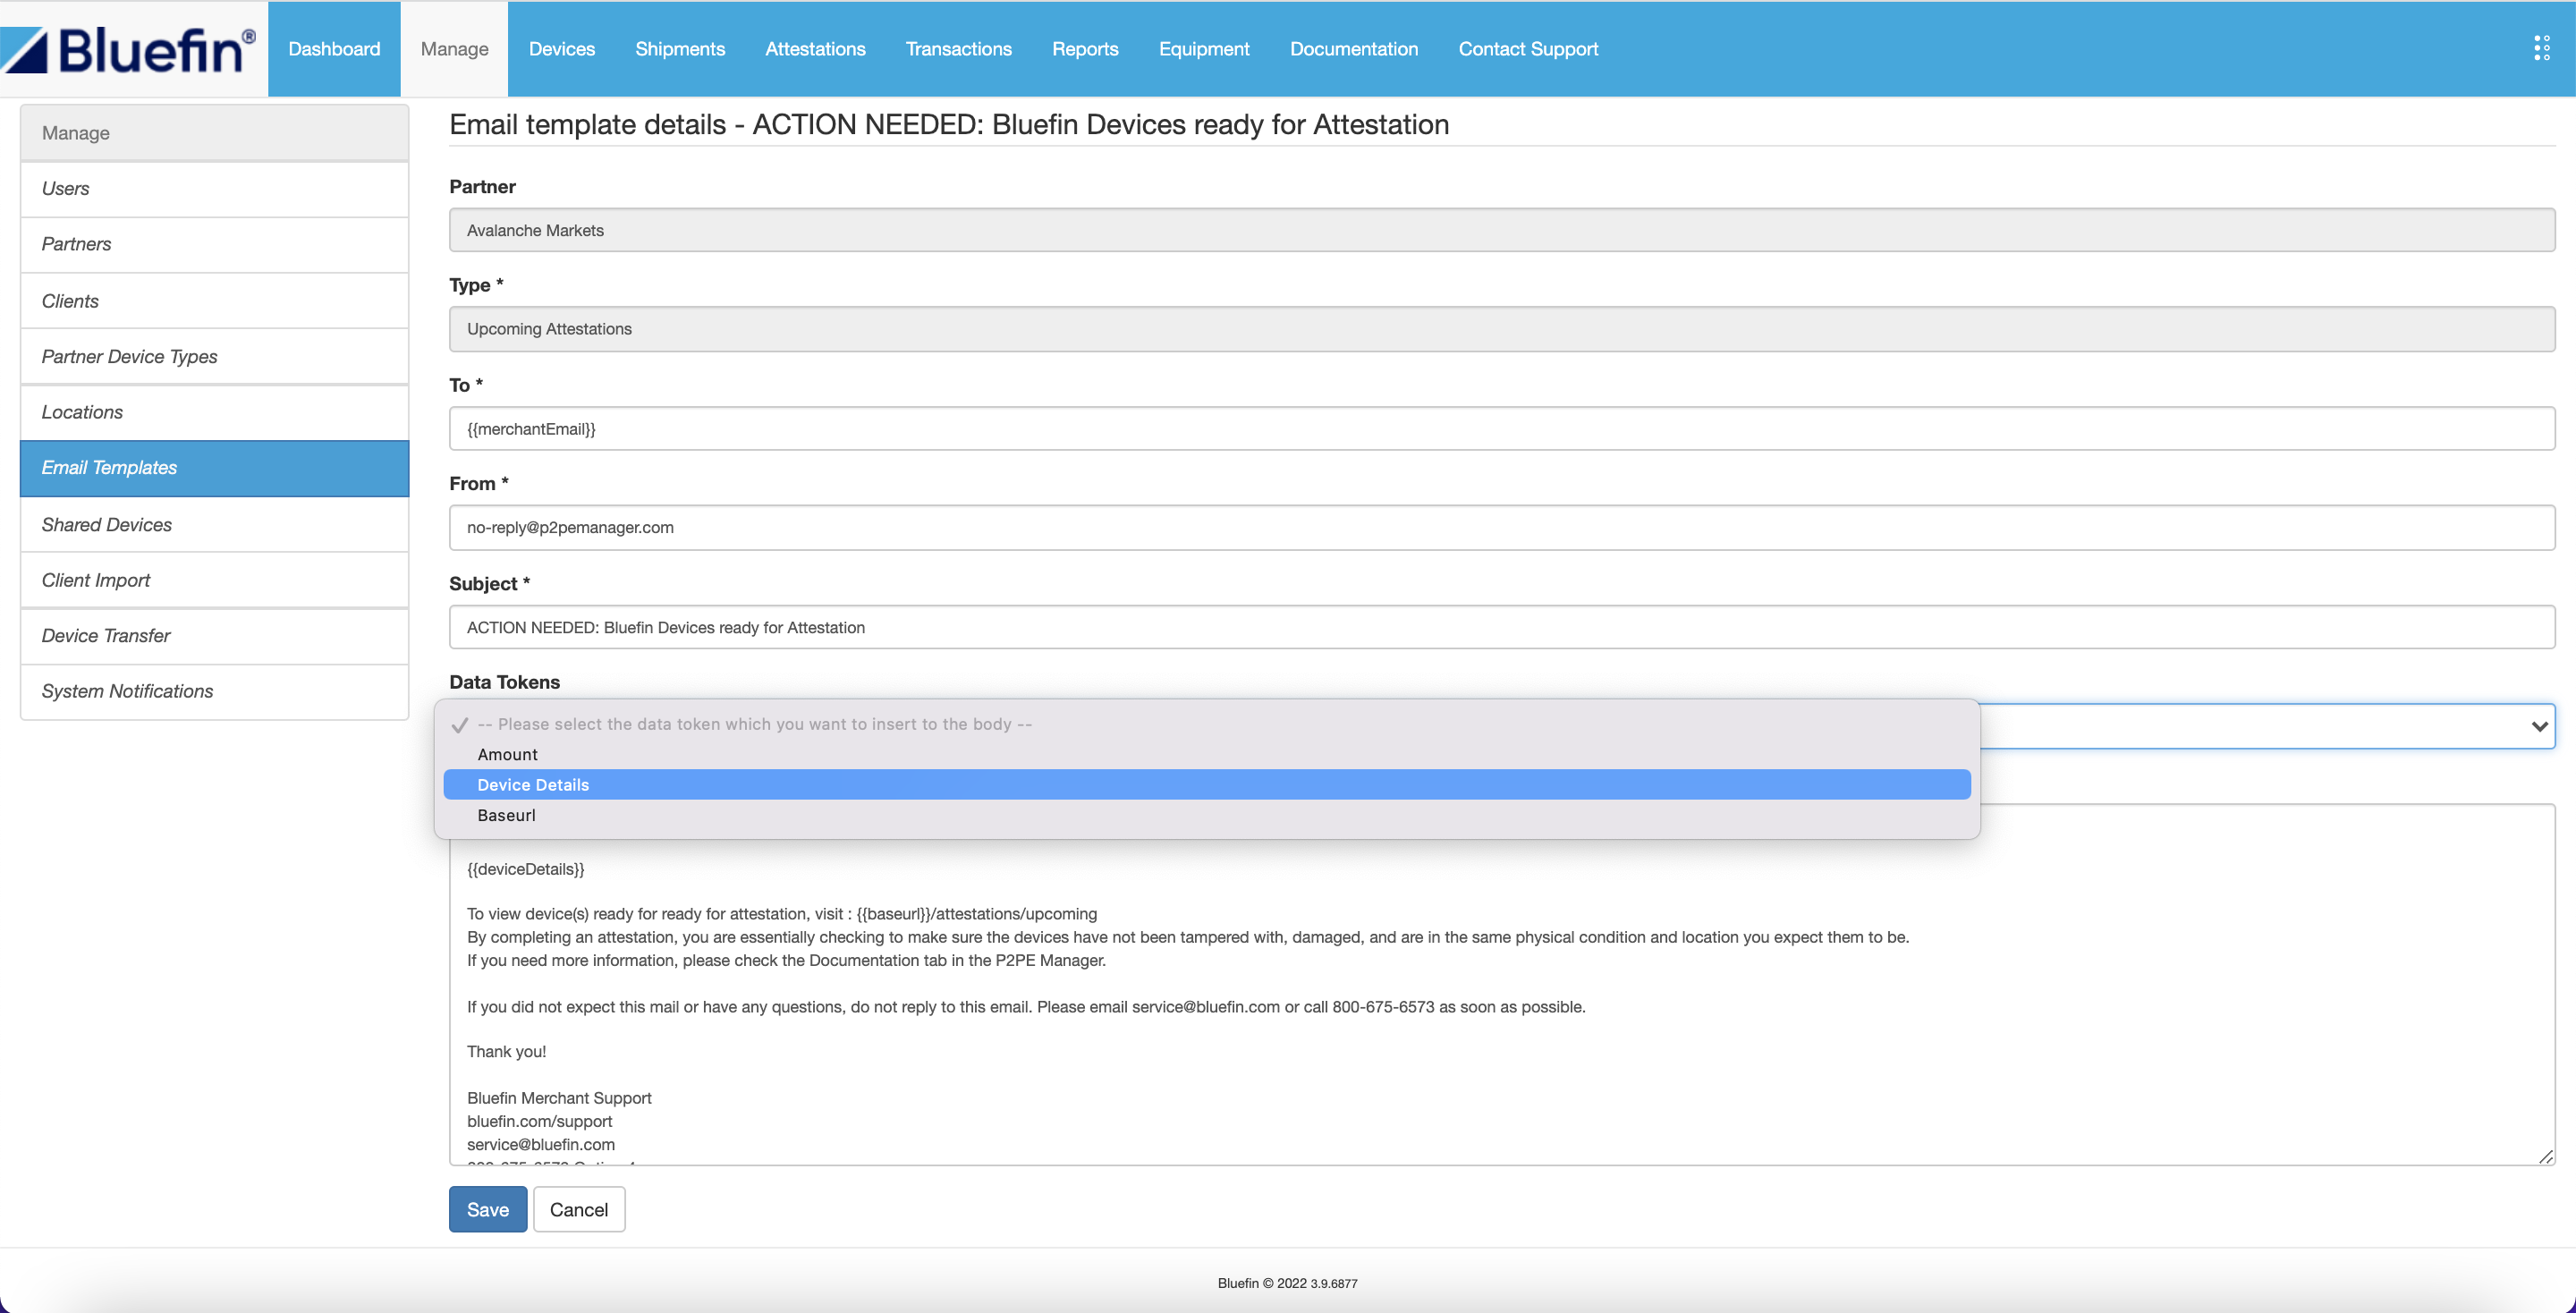The height and width of the screenshot is (1313, 2576).
Task: Click the Partner field showing Avalanche Markets
Action: 1502,230
